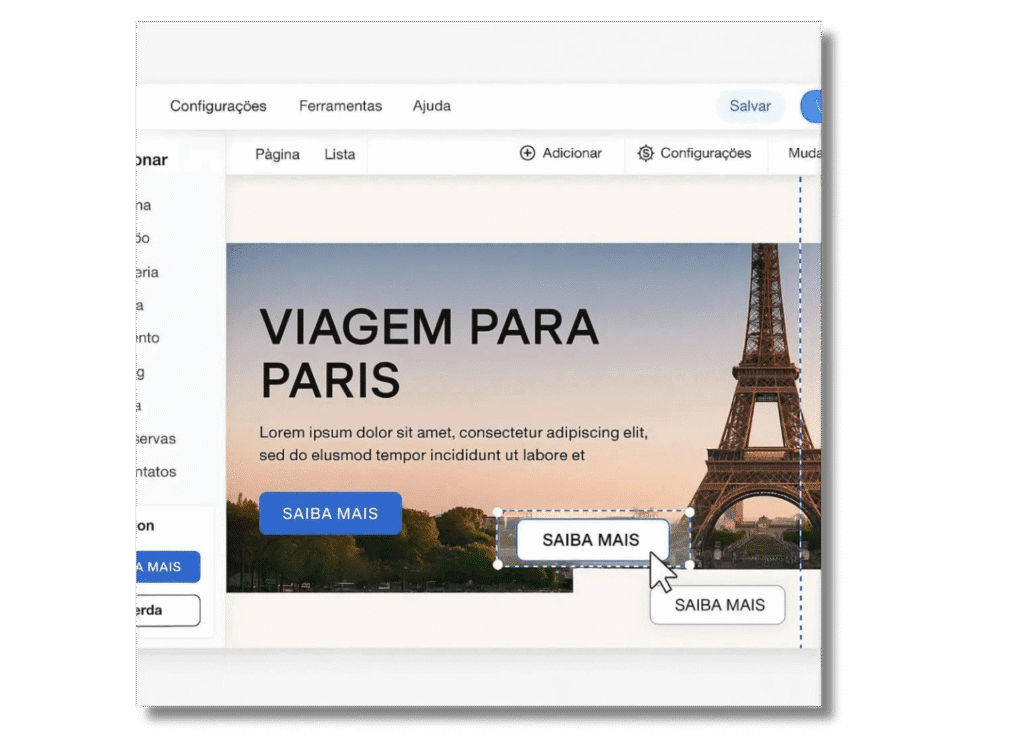The image size is (1024, 753).
Task: Choose the outlined button preset in the left panel
Action: pos(168,610)
